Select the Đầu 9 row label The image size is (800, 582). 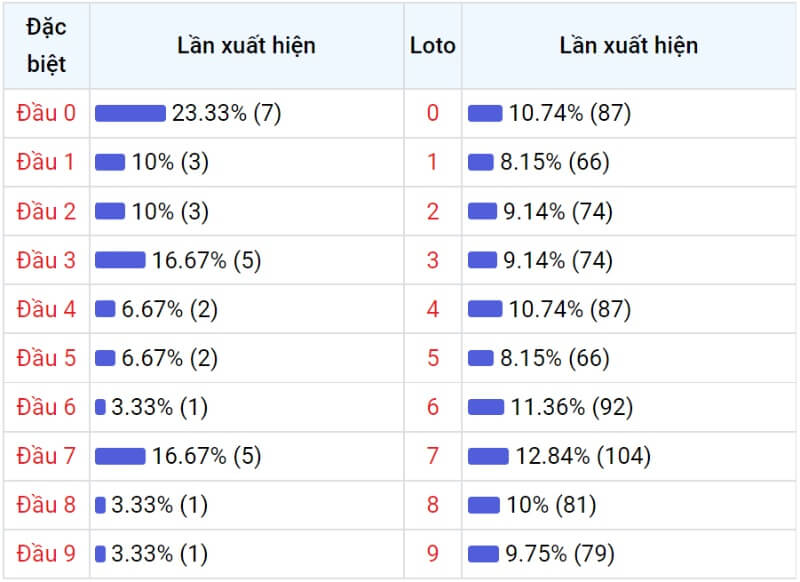point(46,553)
